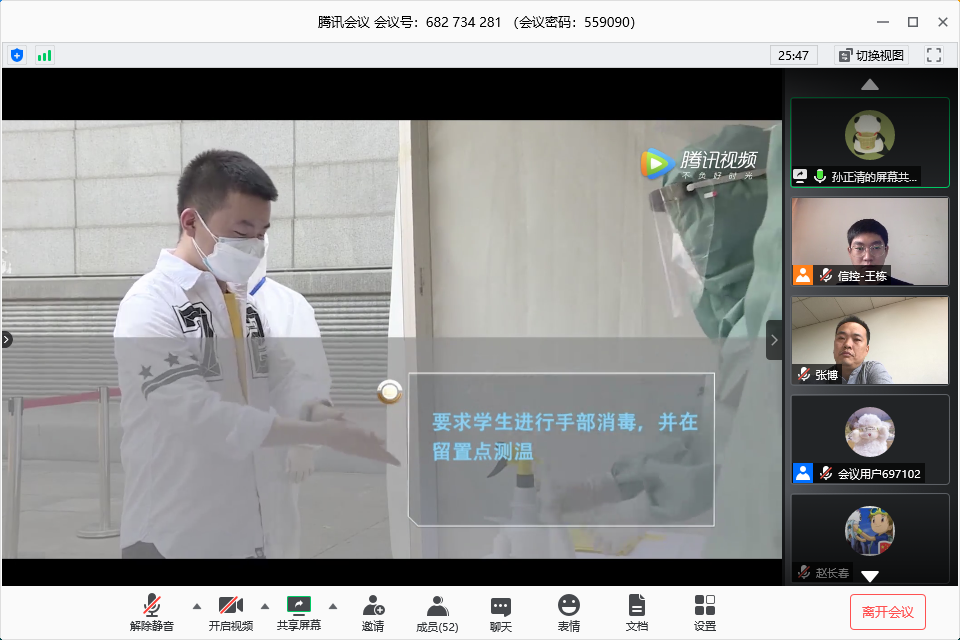Open the Settings (设置) panel
Image resolution: width=960 pixels, height=640 pixels.
pos(705,612)
